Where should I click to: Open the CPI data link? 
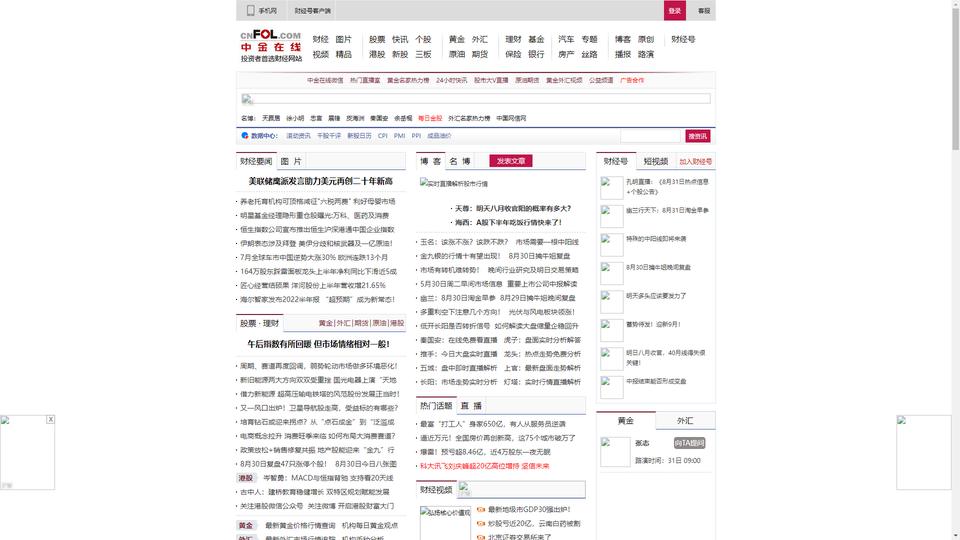click(383, 136)
